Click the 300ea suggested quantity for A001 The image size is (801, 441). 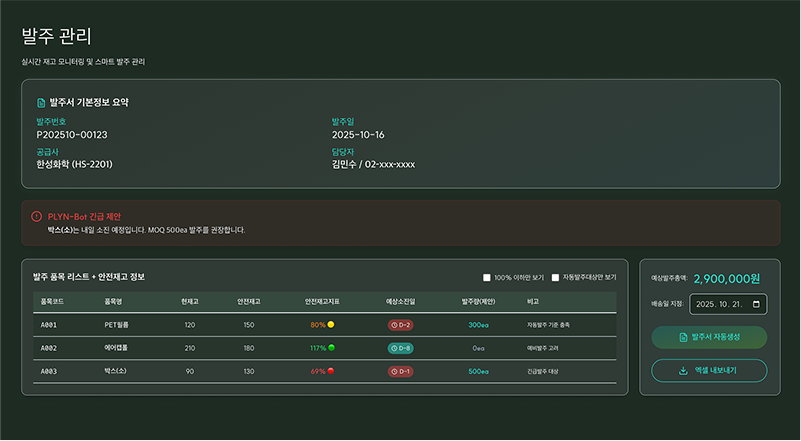(x=478, y=325)
